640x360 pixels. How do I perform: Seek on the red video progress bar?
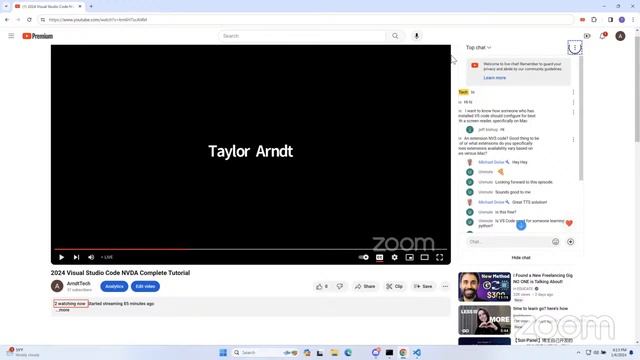250,249
